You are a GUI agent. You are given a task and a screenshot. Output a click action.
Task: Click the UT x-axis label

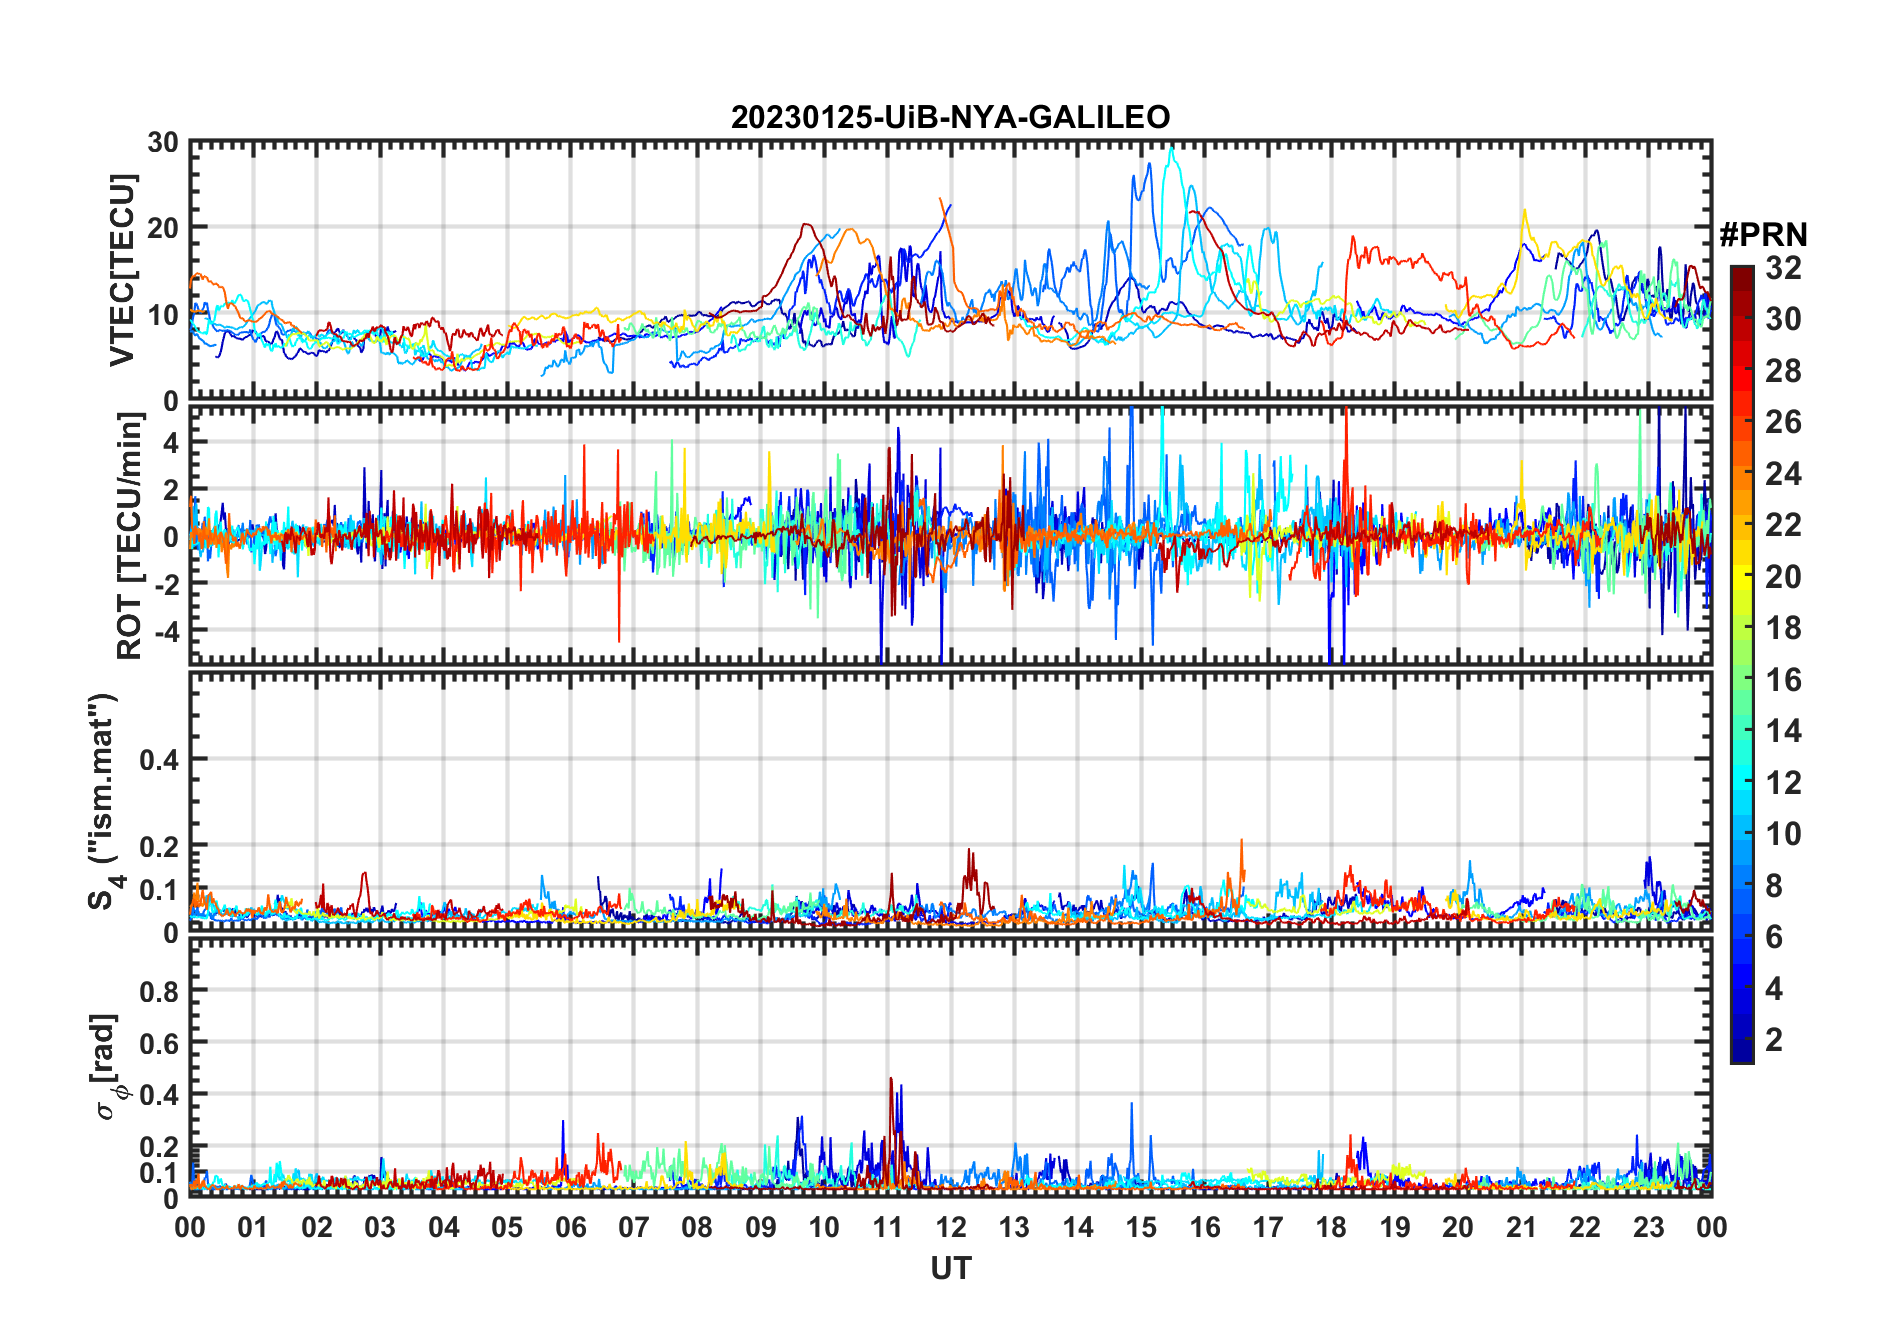coord(951,1268)
